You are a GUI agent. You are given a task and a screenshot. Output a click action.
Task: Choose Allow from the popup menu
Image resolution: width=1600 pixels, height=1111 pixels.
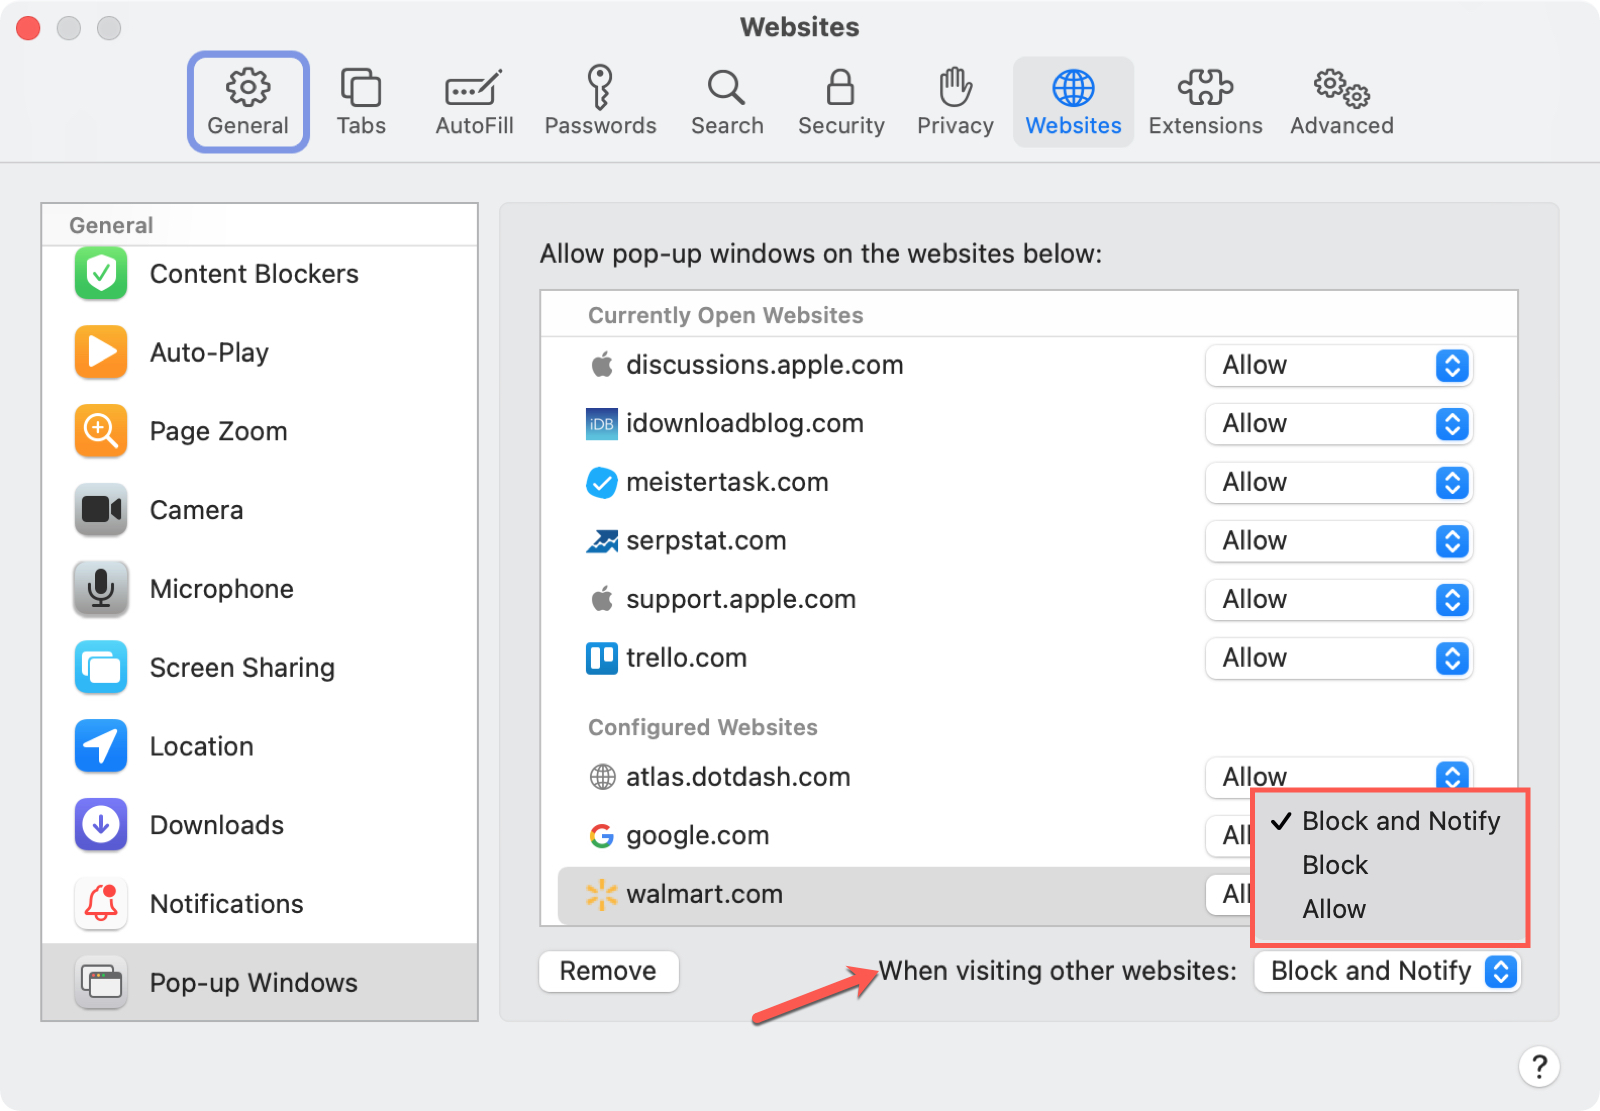(x=1390, y=909)
